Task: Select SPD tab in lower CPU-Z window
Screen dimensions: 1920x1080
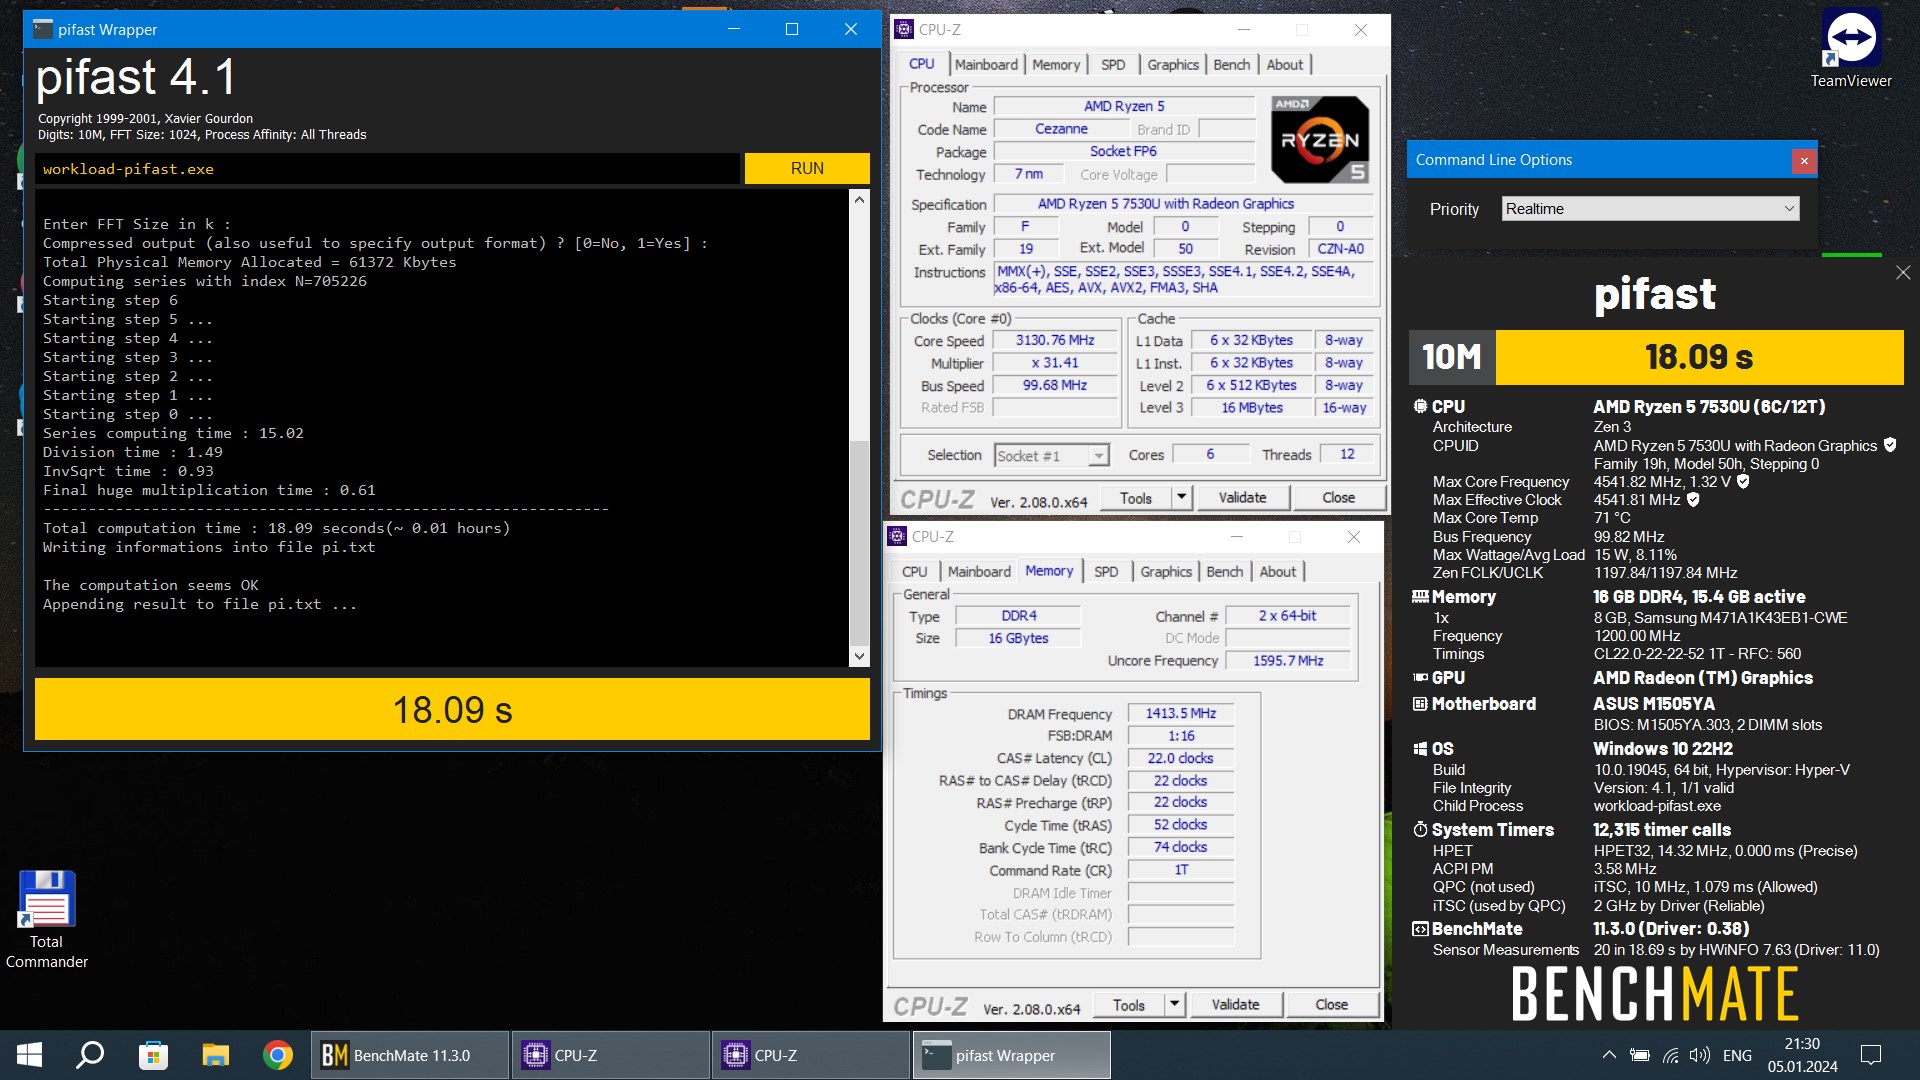Action: pos(1106,571)
